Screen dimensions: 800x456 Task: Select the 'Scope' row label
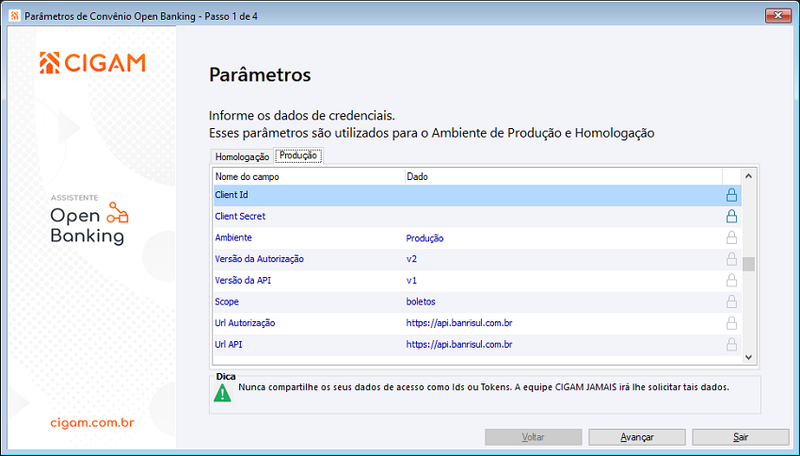point(227,302)
